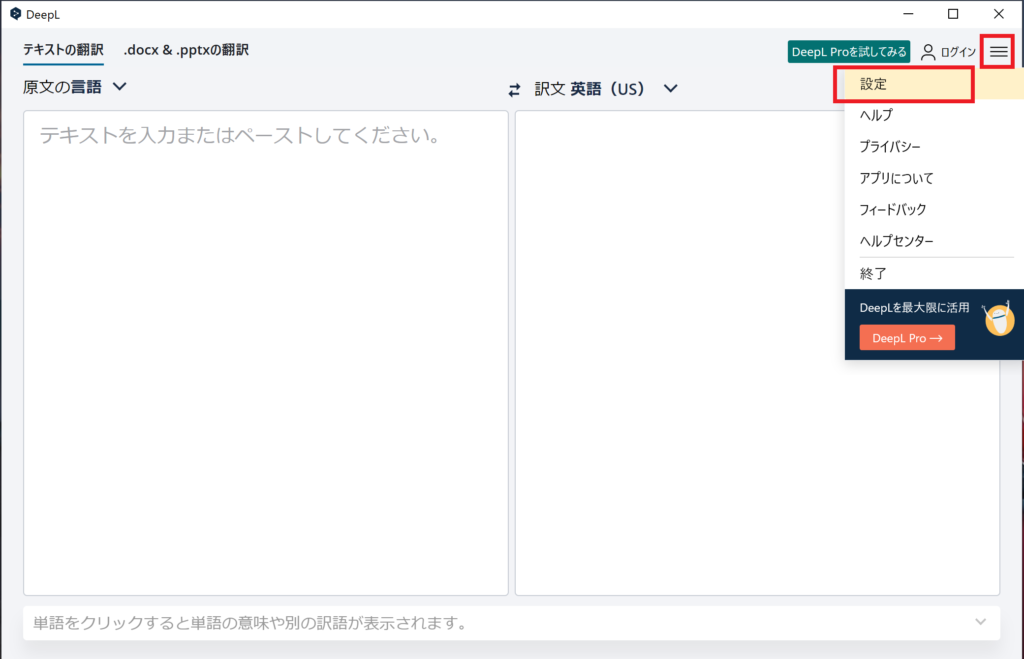Switch to テキストの翻訳 tab
The image size is (1024, 659).
[x=63, y=50]
